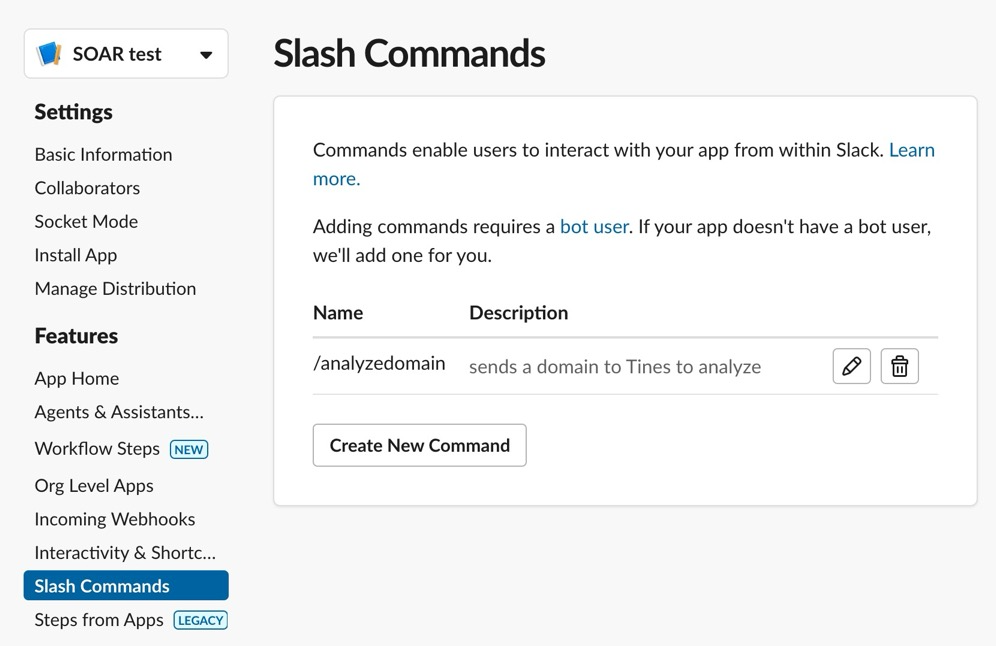This screenshot has height=646, width=996.
Task: Select Org Level Apps
Action: click(94, 486)
